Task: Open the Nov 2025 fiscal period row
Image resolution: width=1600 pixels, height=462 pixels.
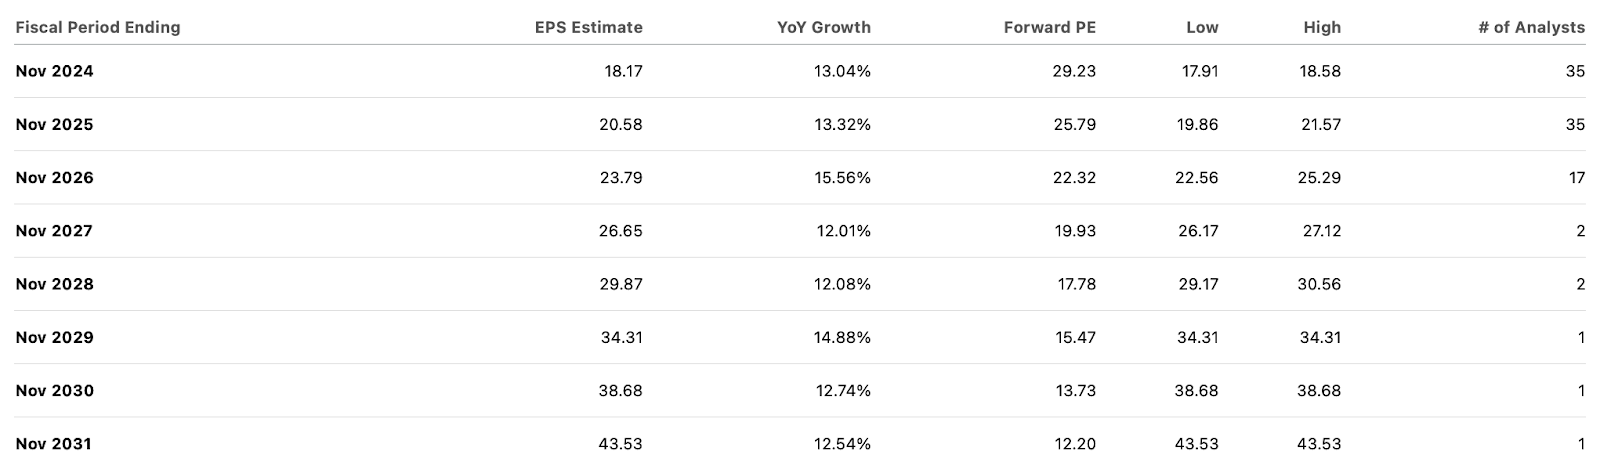Action: [x=55, y=124]
